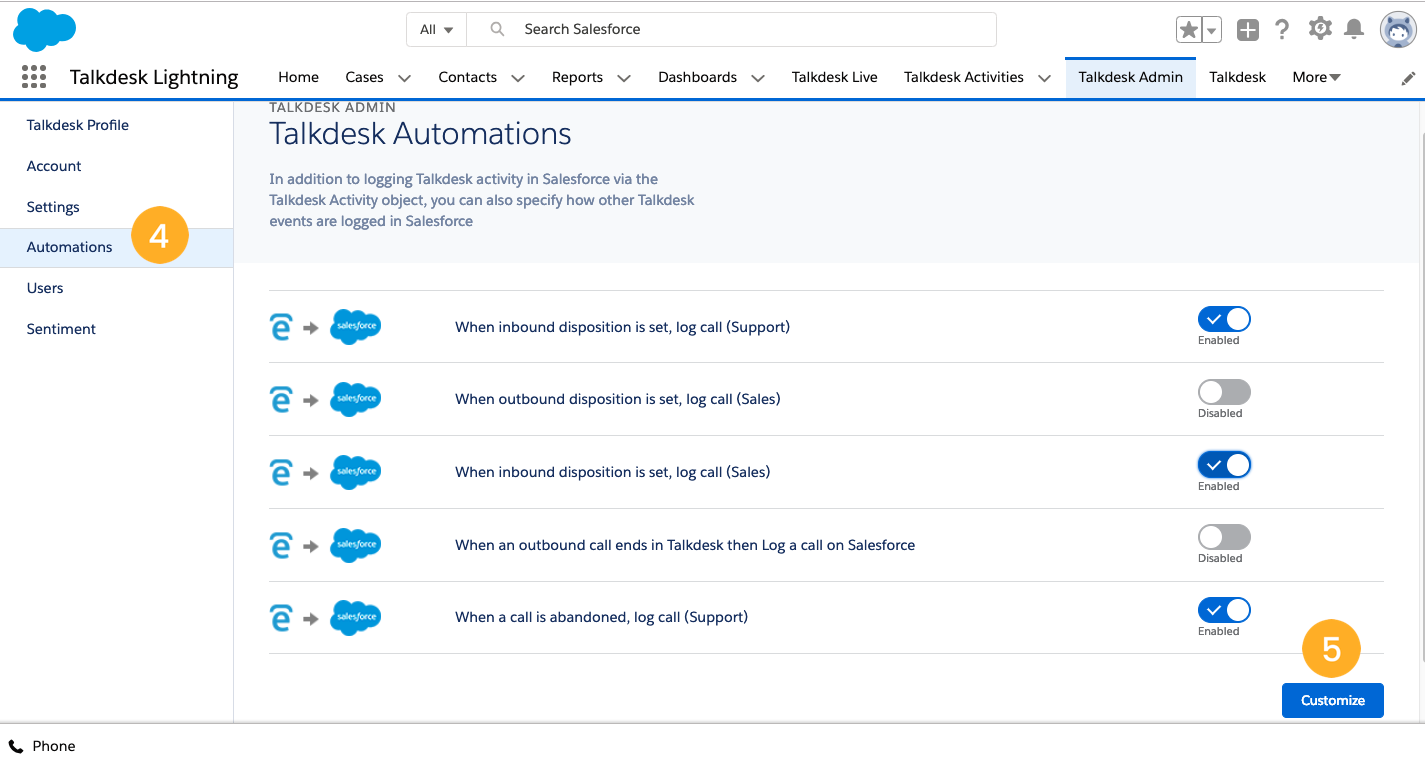Image resolution: width=1425 pixels, height=762 pixels.
Task: Click the Favorites star icon
Action: pos(1188,30)
